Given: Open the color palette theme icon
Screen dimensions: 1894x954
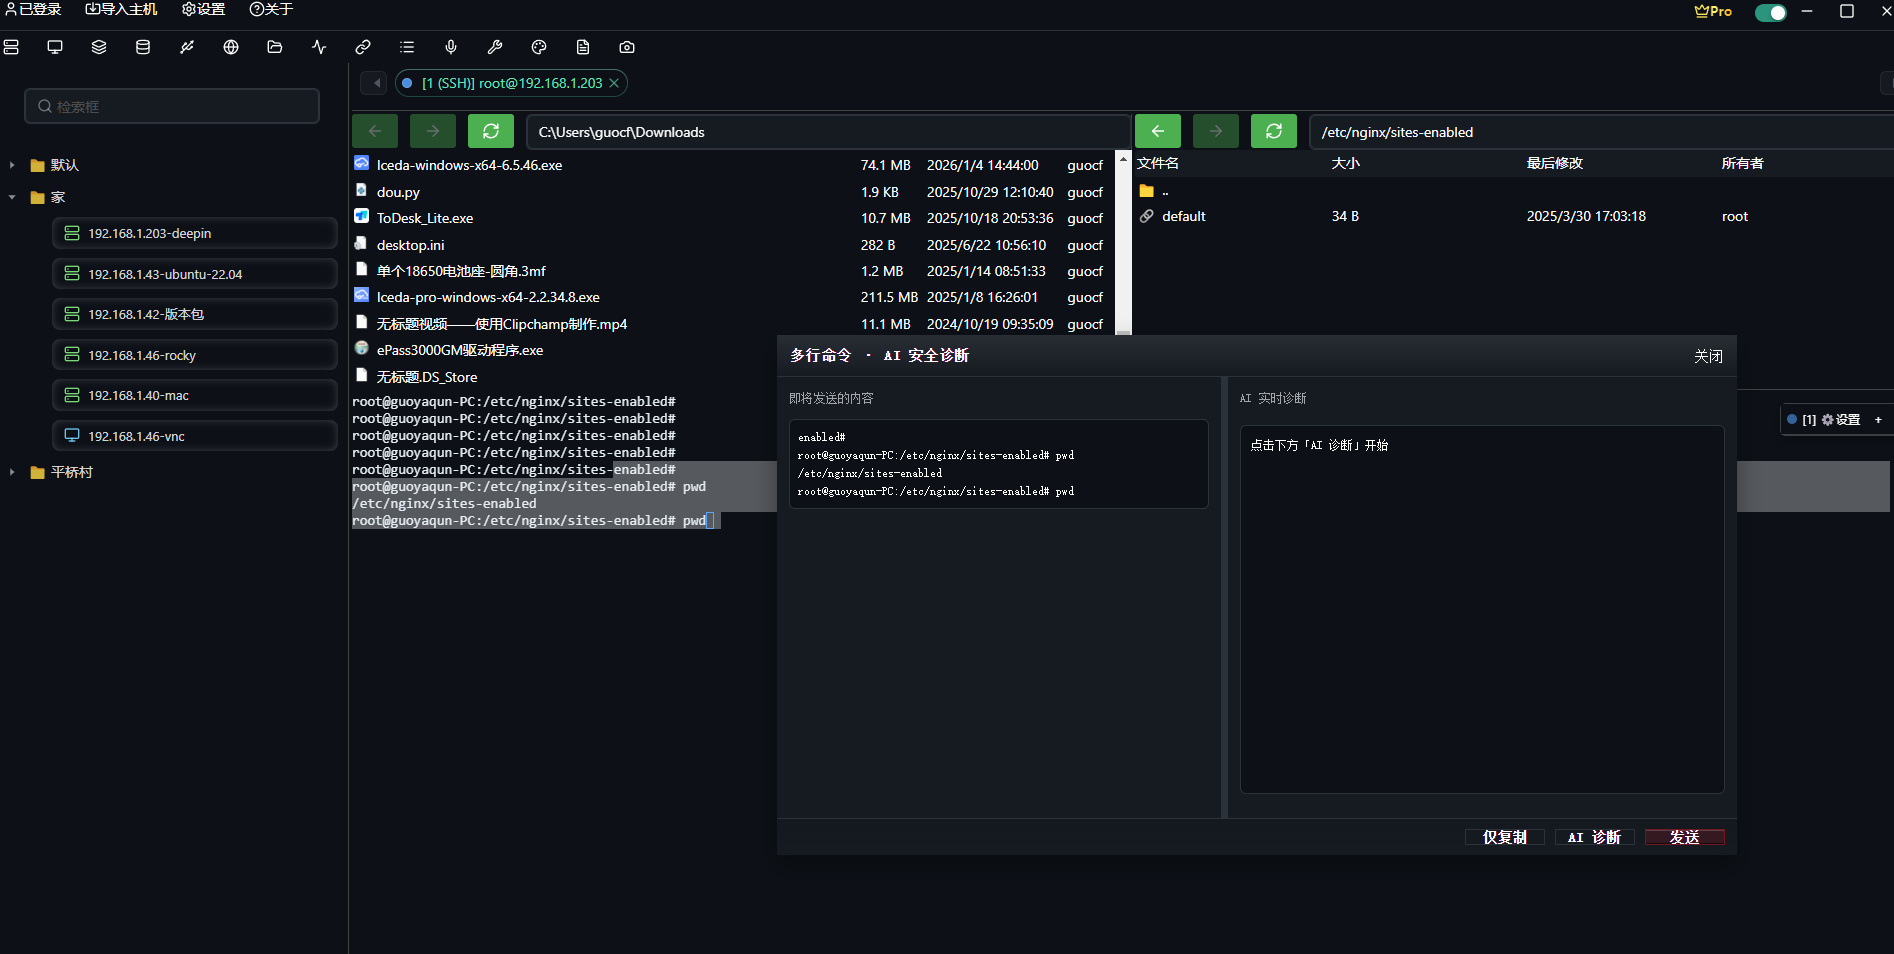Looking at the screenshot, I should click(539, 47).
